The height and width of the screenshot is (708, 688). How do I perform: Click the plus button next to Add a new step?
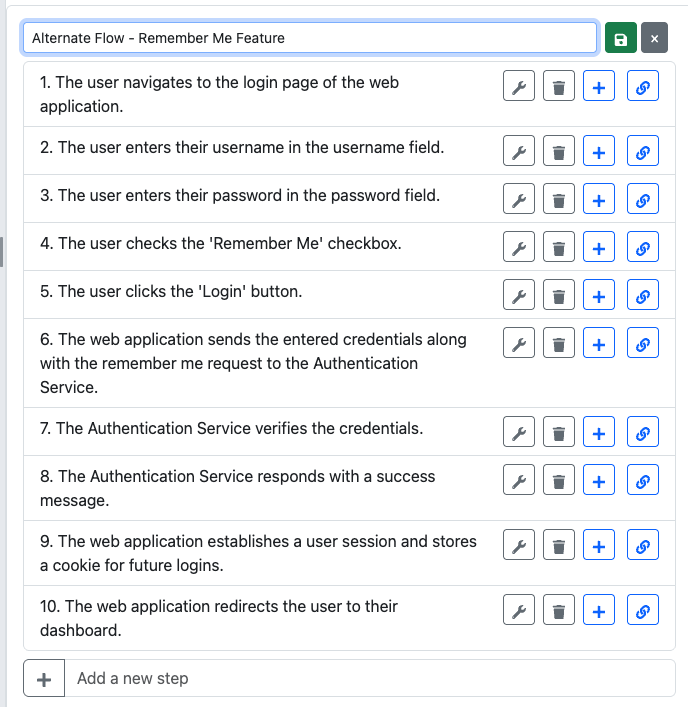click(x=44, y=679)
